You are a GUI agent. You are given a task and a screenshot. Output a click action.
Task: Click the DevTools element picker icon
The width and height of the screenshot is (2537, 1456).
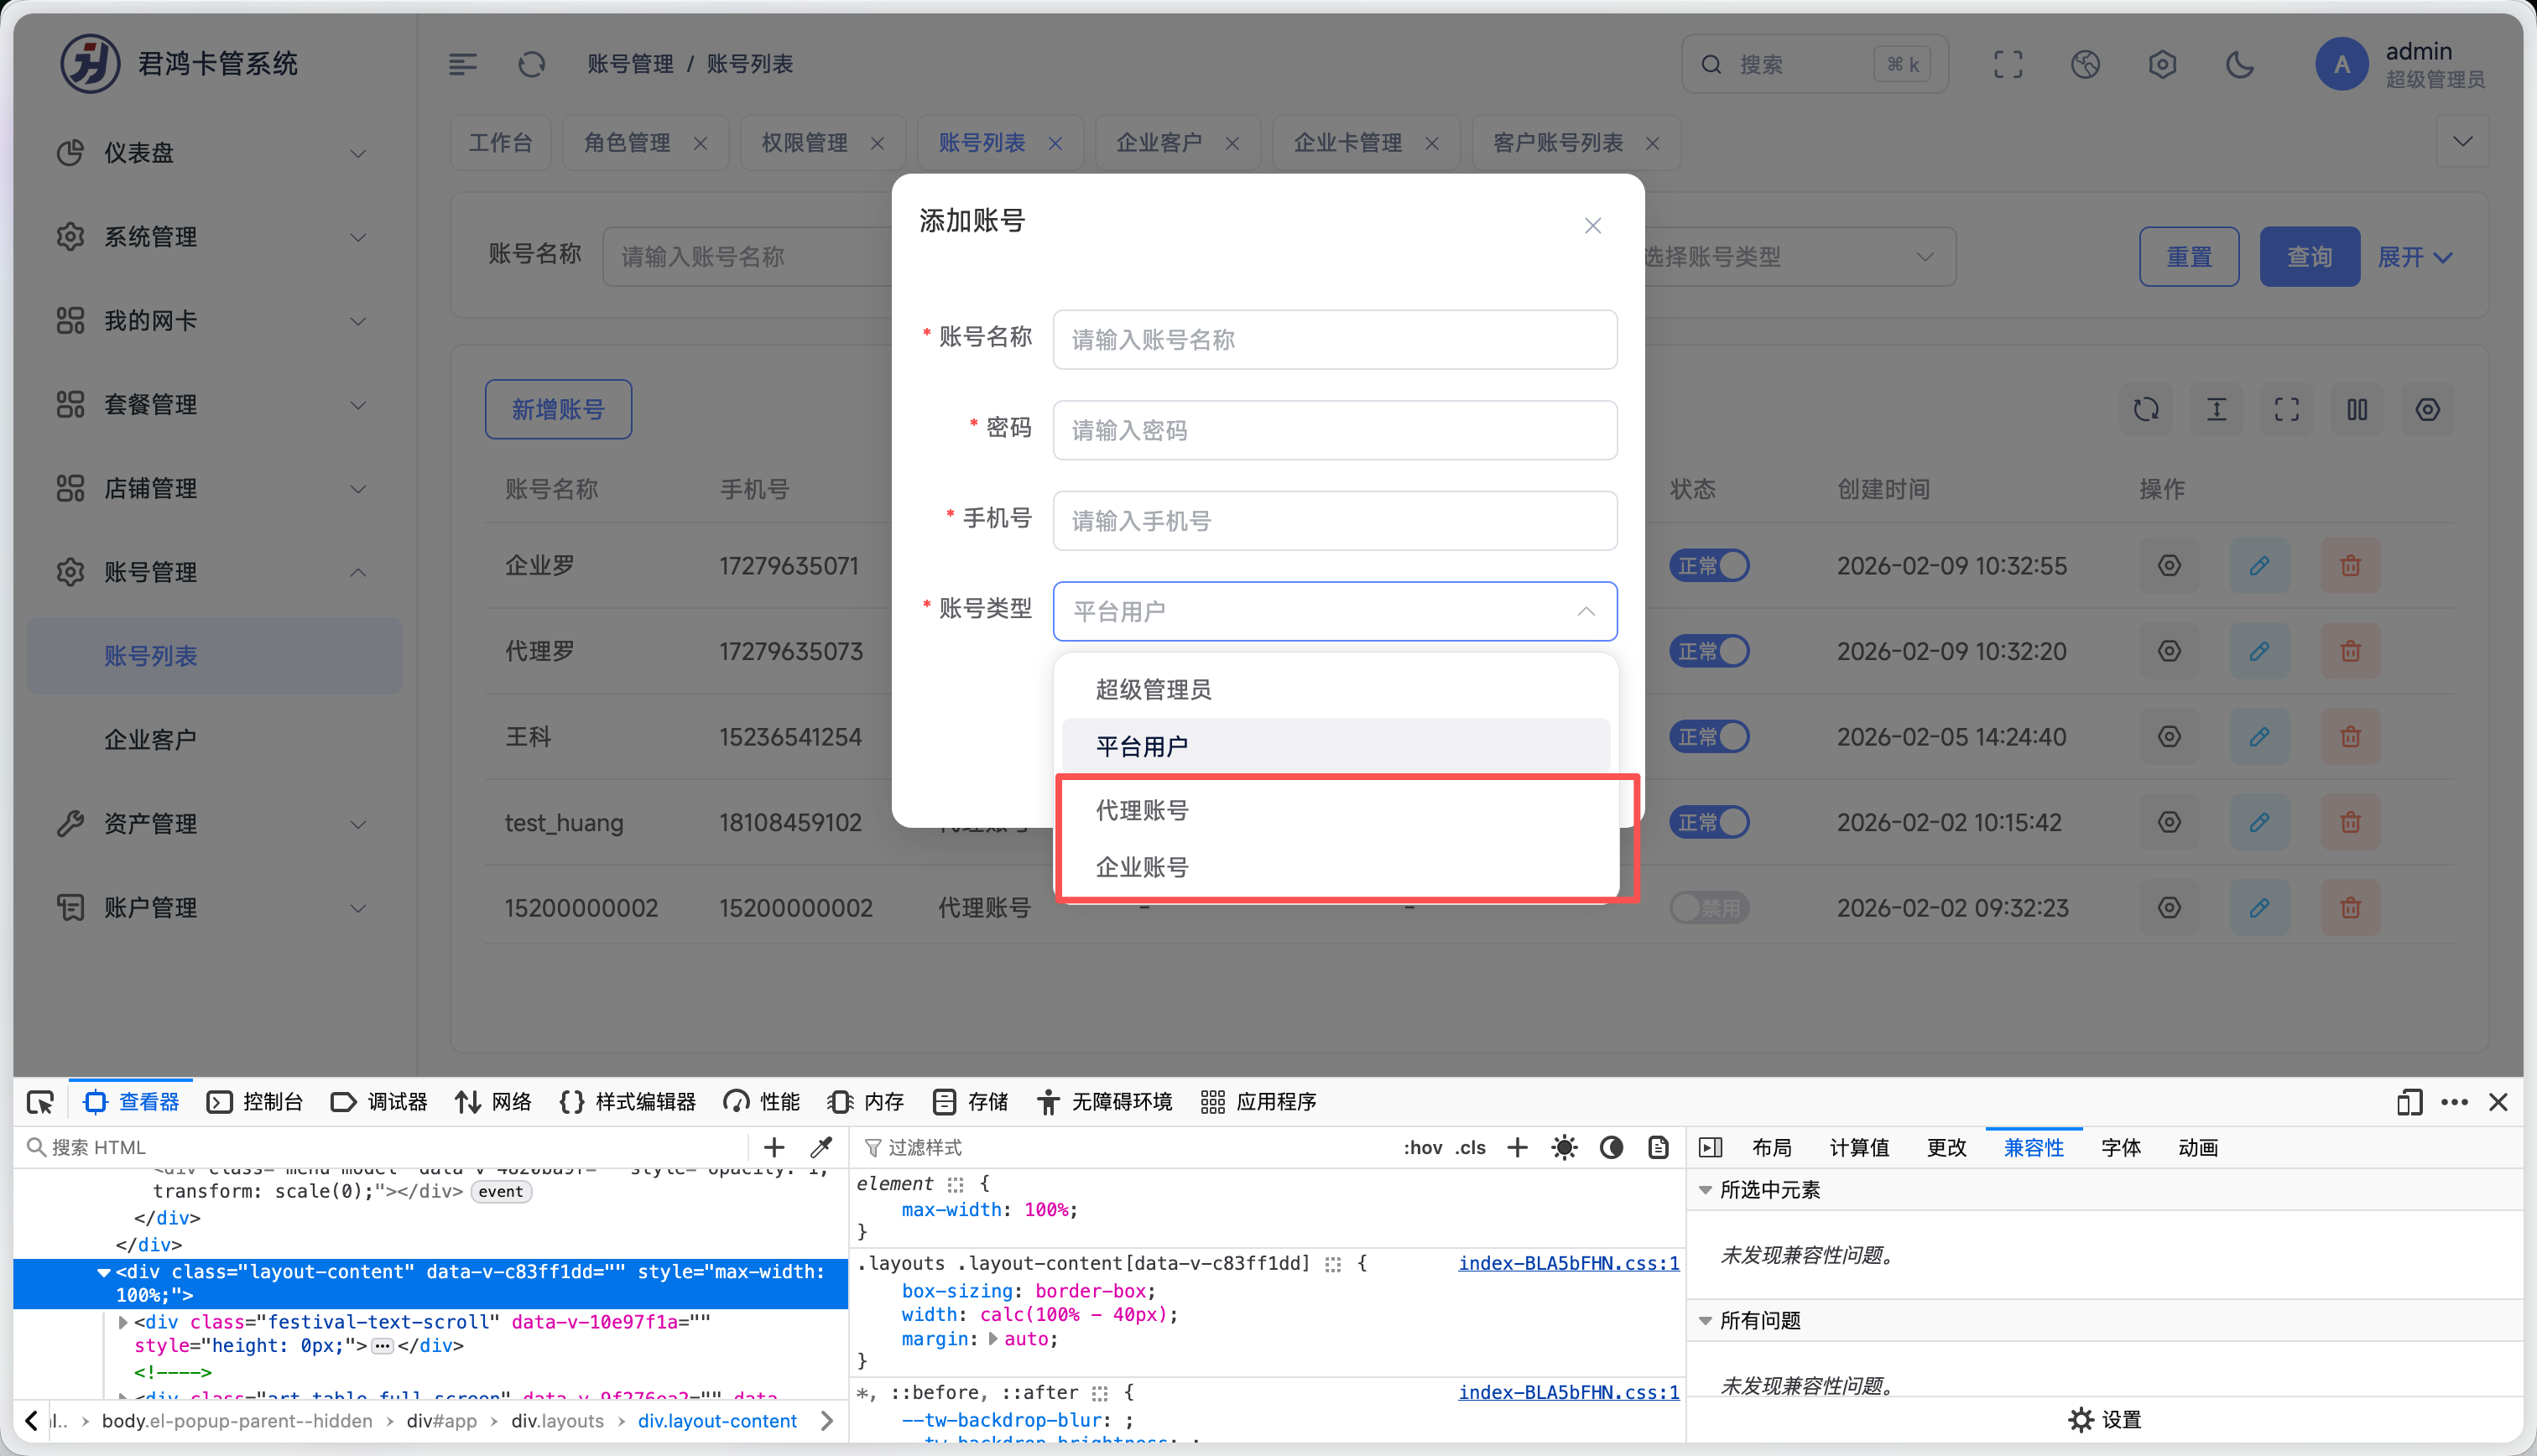40,1102
